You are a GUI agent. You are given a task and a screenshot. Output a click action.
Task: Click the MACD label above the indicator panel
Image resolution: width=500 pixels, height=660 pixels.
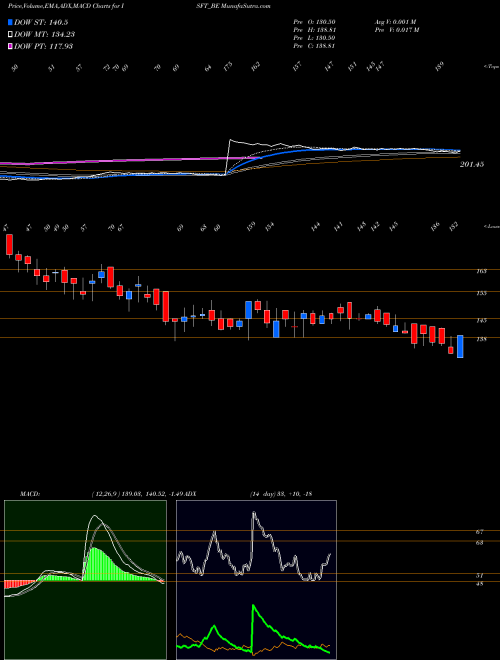(x=29, y=493)
